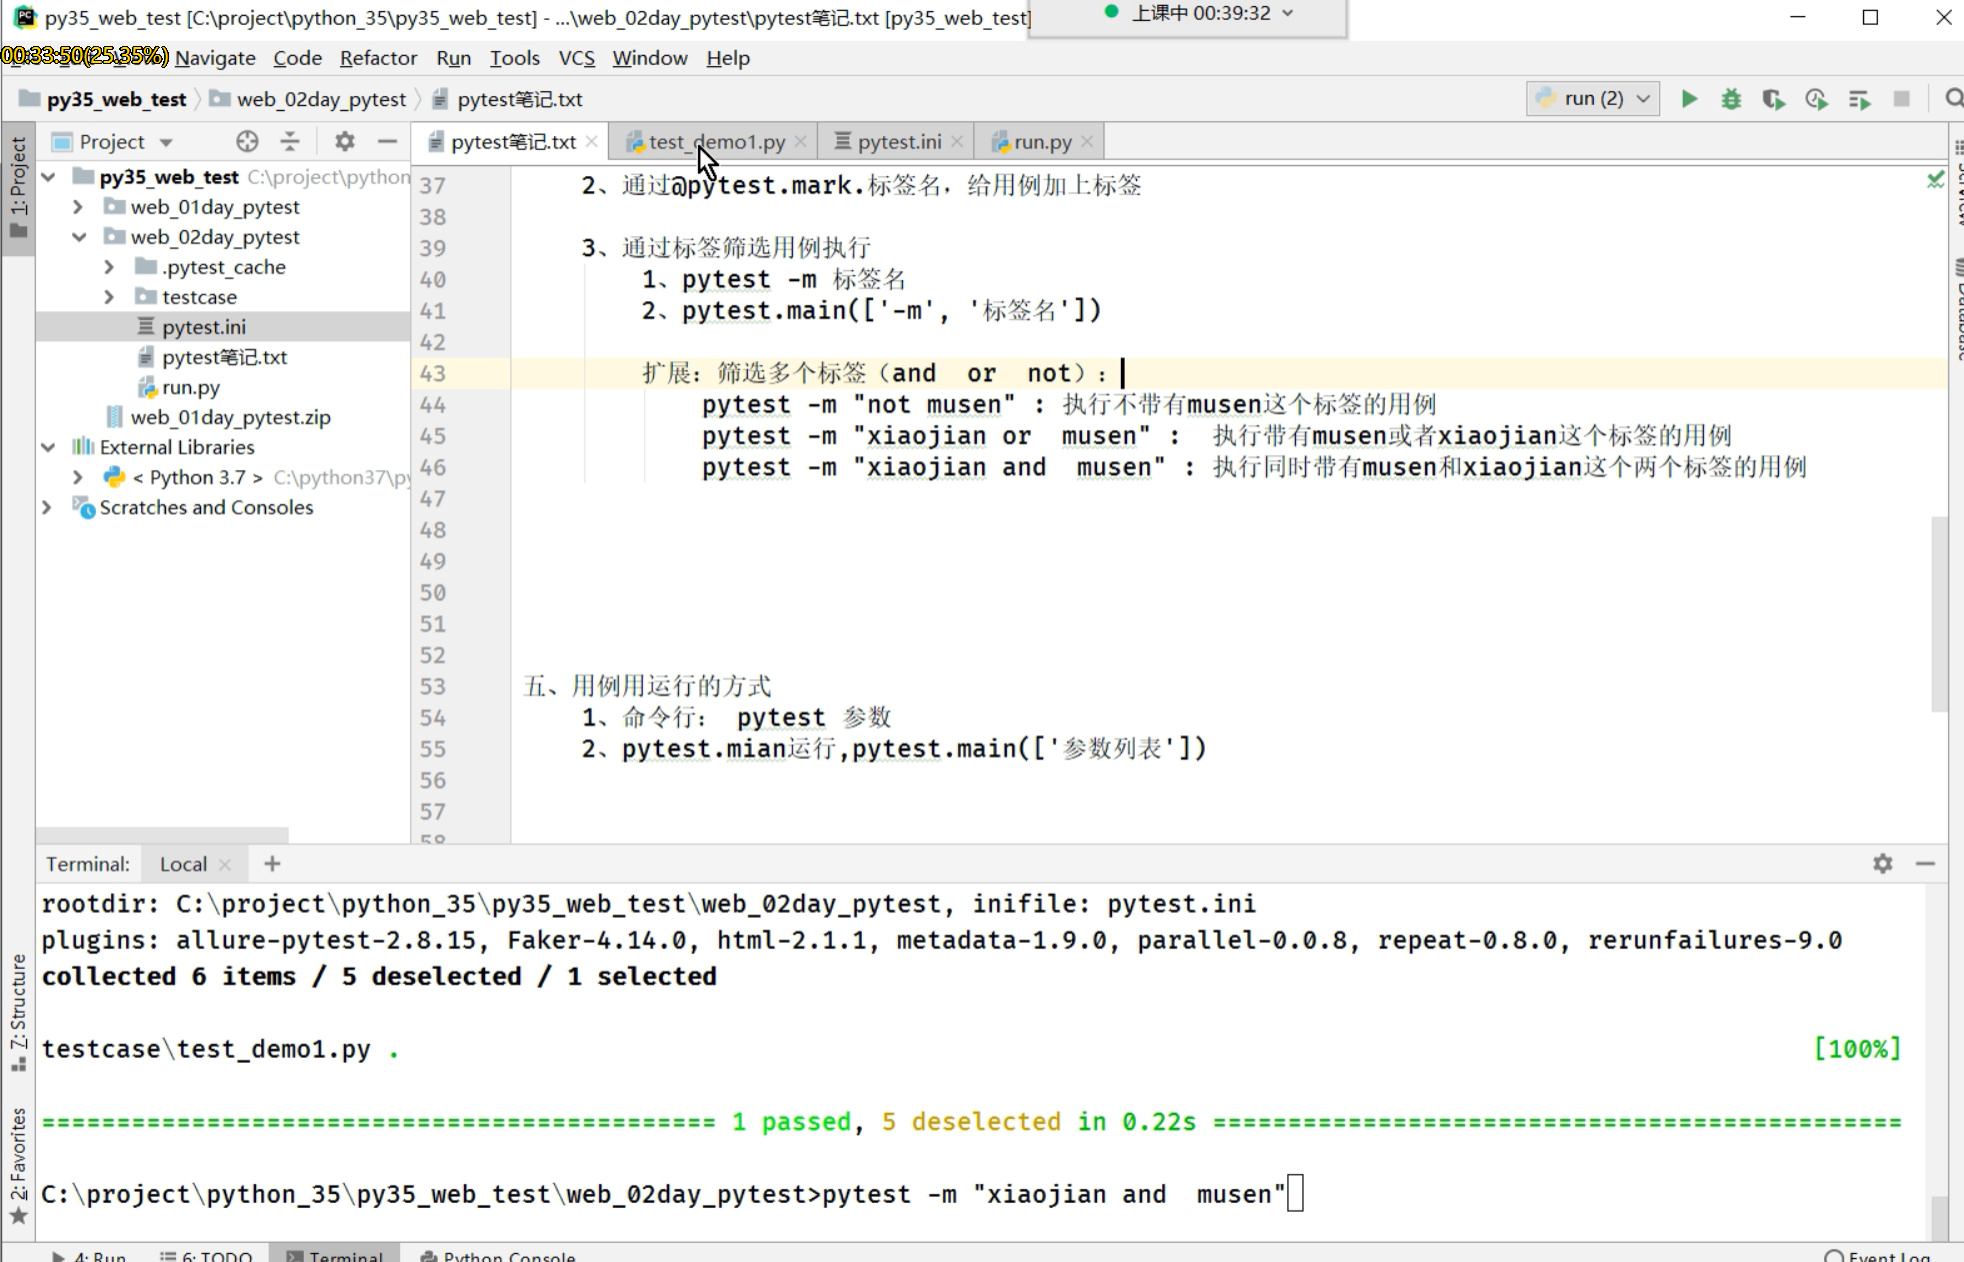Collapse the web_02day_pytest folder
1964x1262 pixels.
(79, 237)
